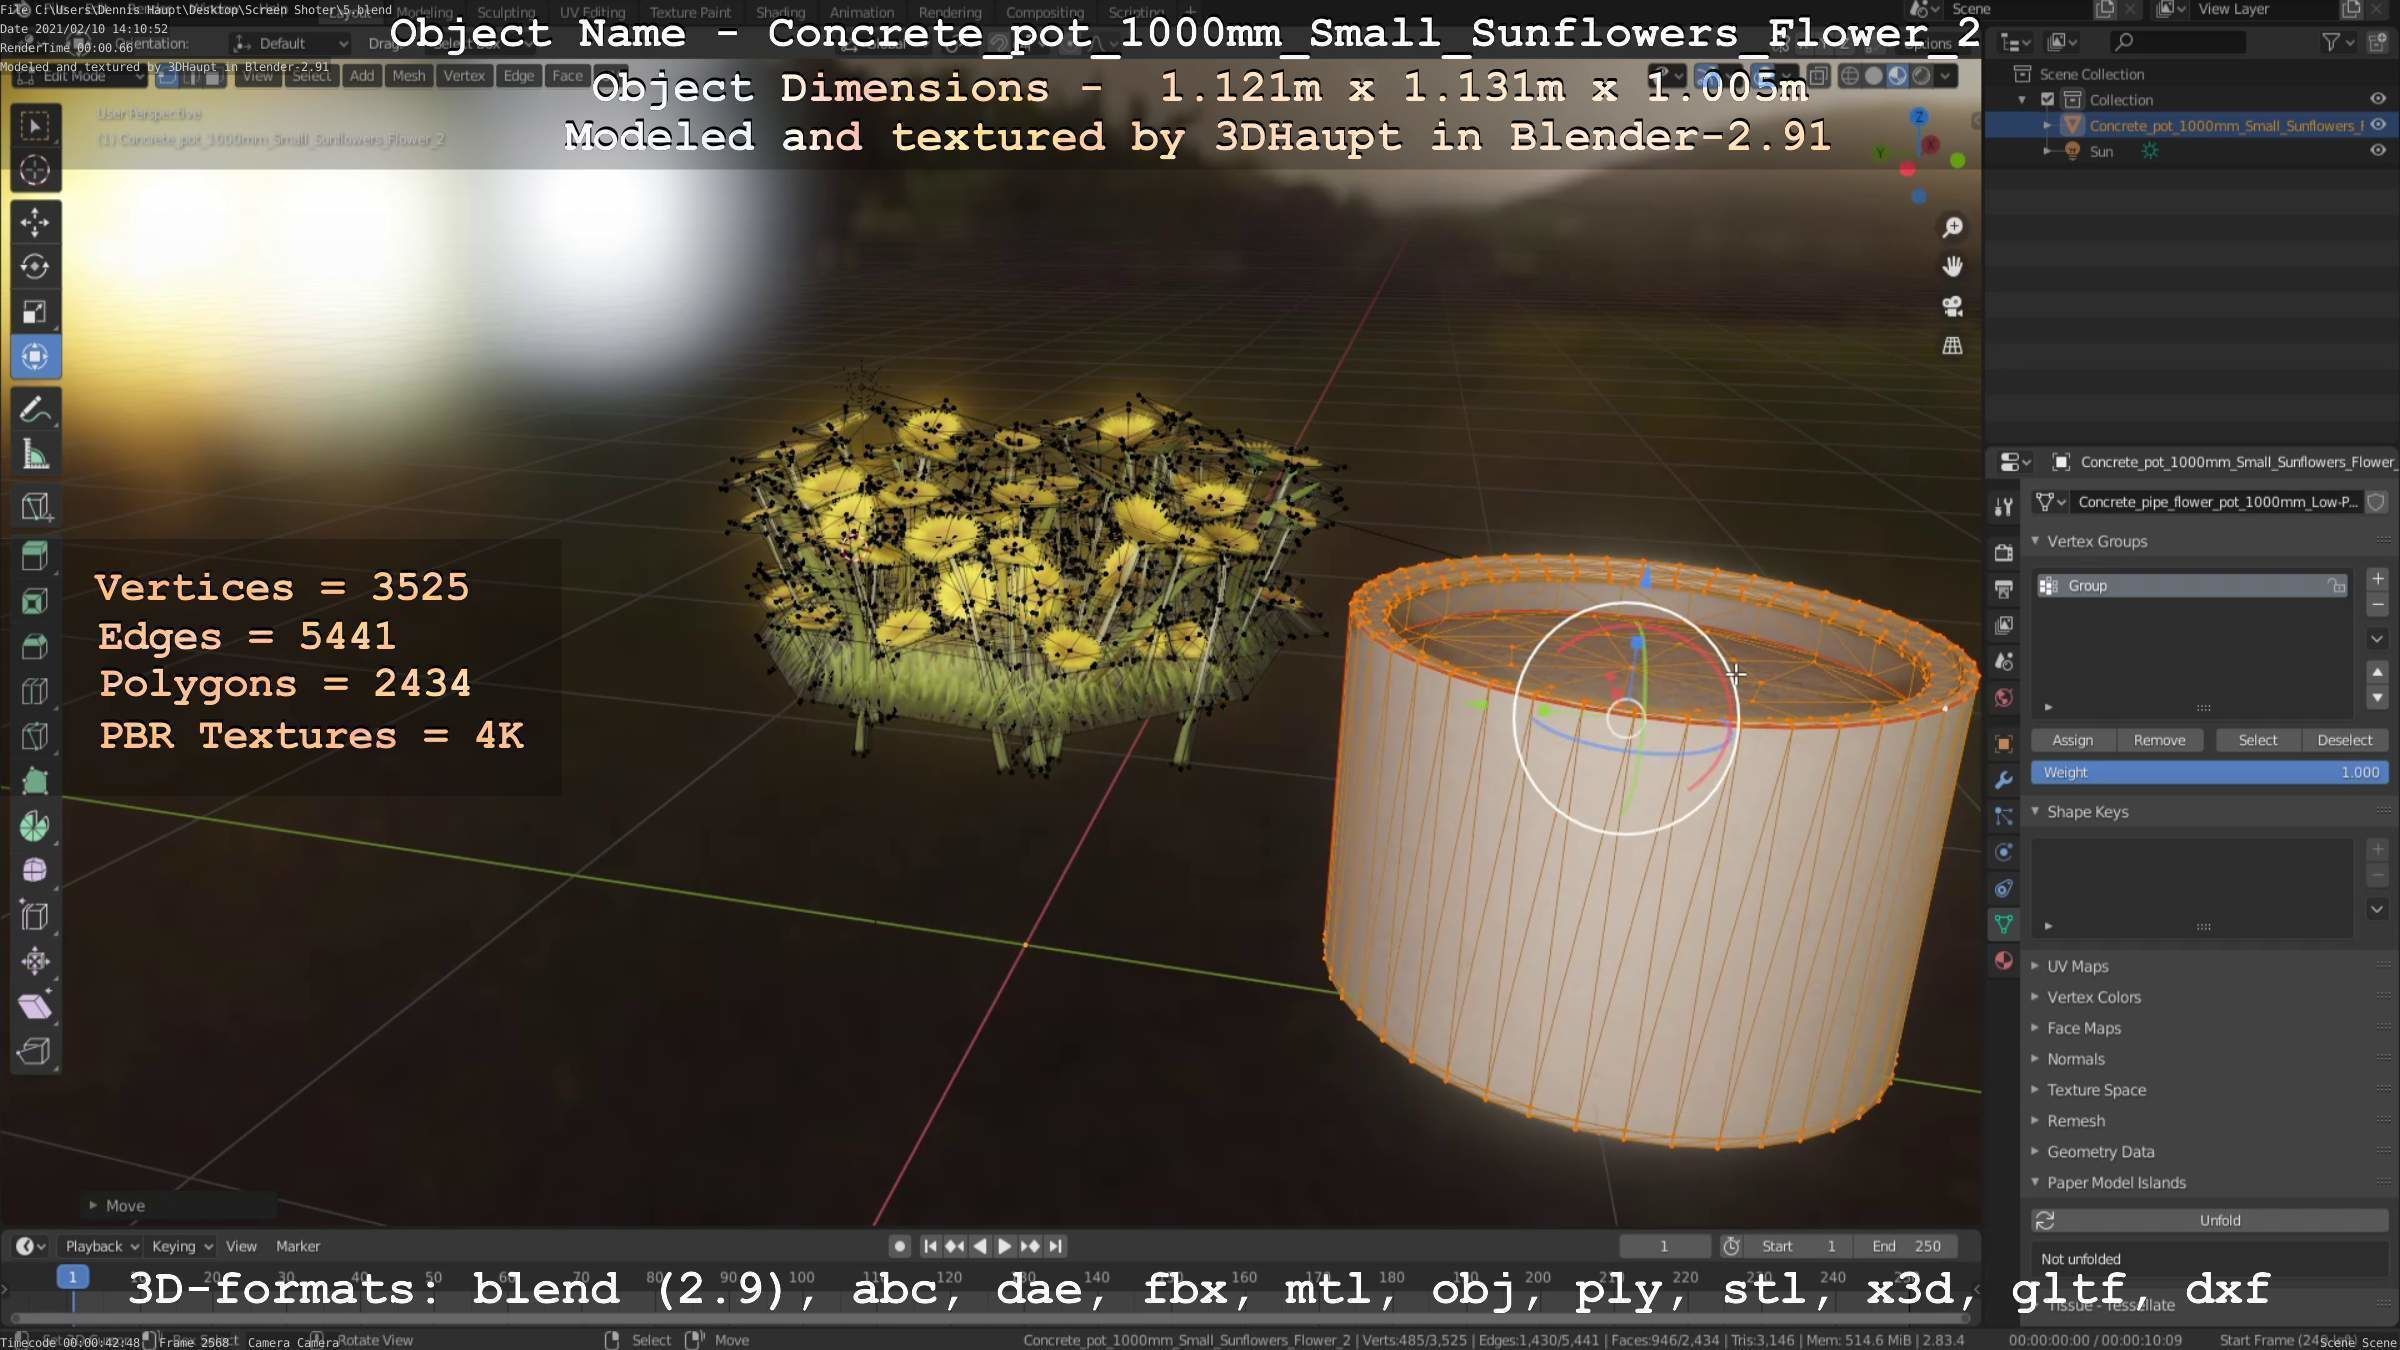
Task: Activate the Annotate tool
Action: 35,409
